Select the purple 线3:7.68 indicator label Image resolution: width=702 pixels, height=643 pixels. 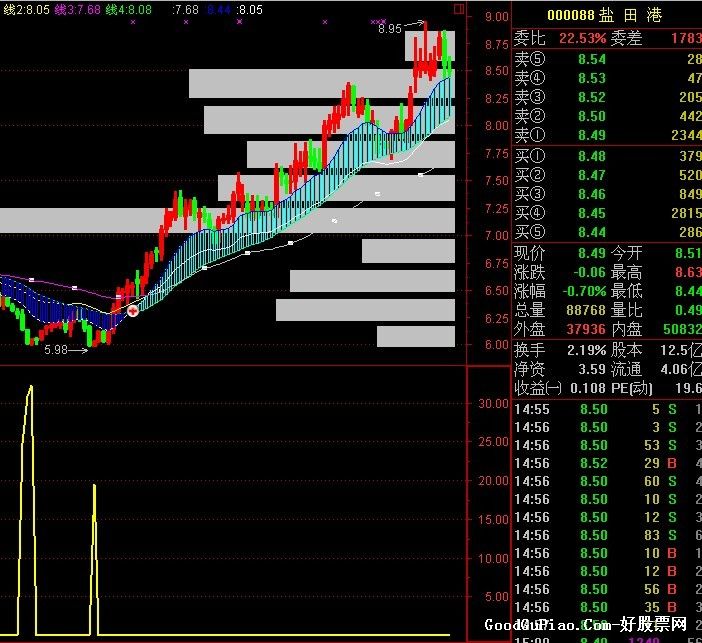(77, 9)
